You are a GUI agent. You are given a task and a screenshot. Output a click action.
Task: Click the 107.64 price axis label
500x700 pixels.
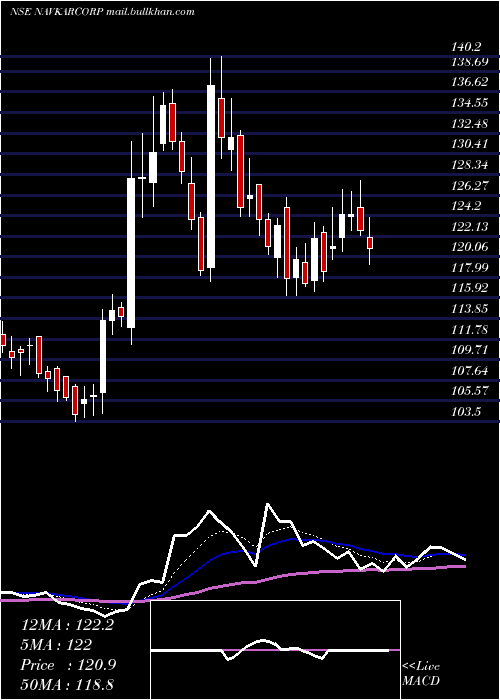coord(470,370)
